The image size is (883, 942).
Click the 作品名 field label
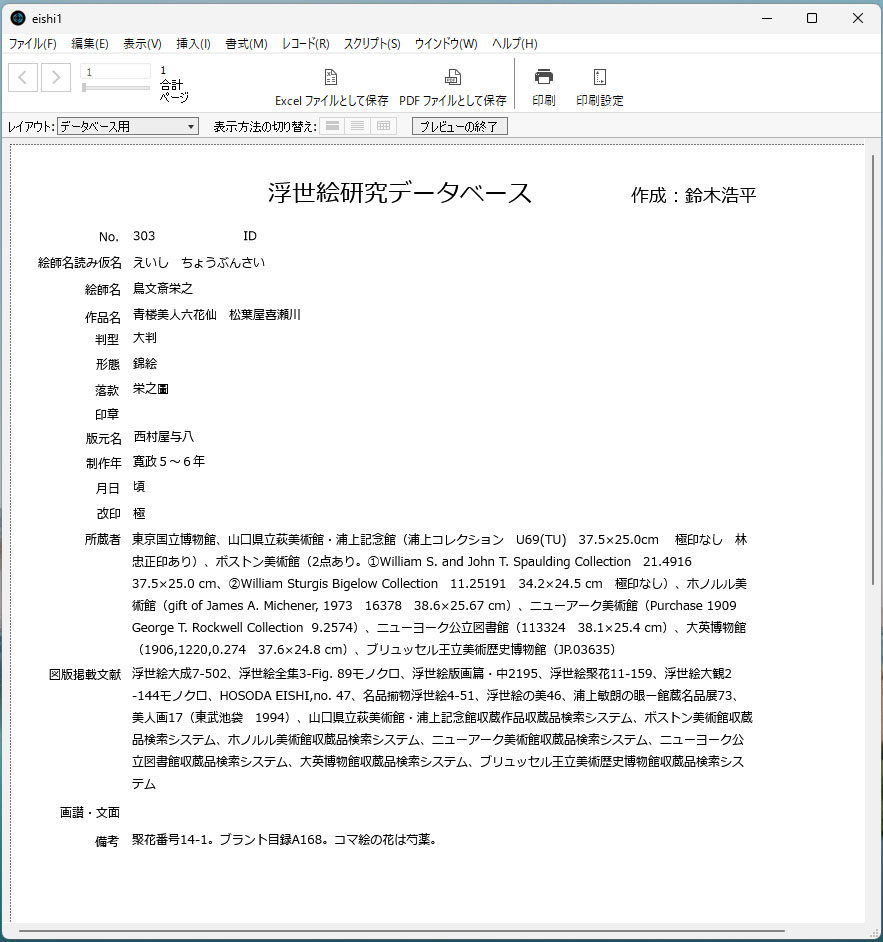click(x=103, y=317)
